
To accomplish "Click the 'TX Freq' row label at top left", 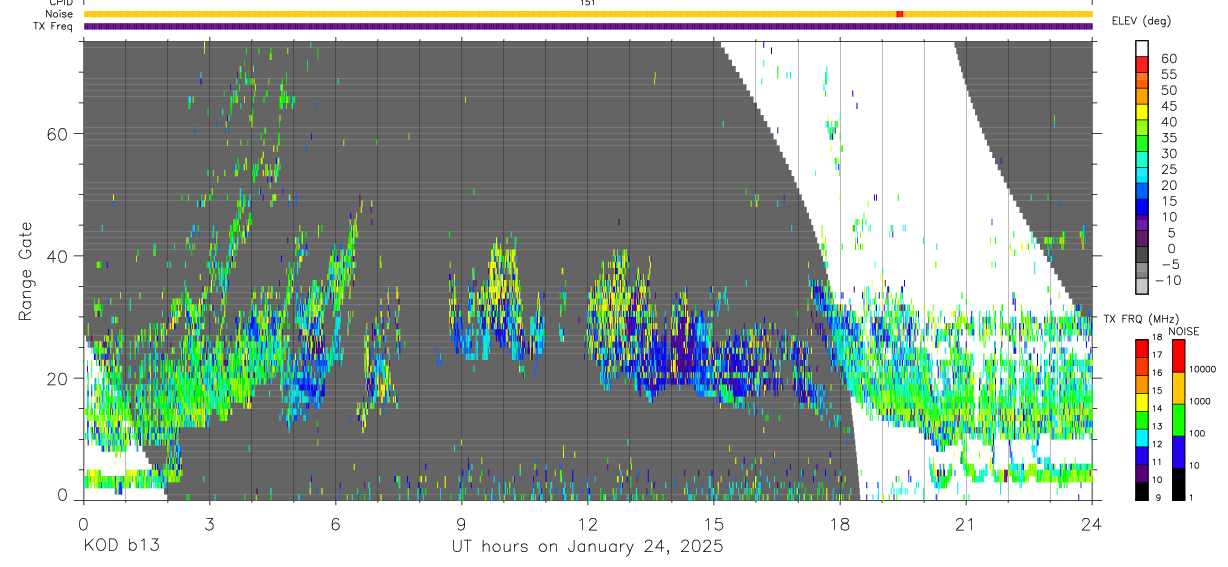I will [54, 26].
